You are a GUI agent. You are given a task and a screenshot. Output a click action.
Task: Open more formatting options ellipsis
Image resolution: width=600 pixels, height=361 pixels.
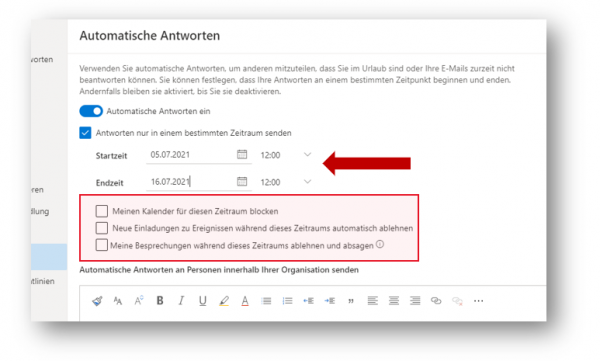[478, 301]
